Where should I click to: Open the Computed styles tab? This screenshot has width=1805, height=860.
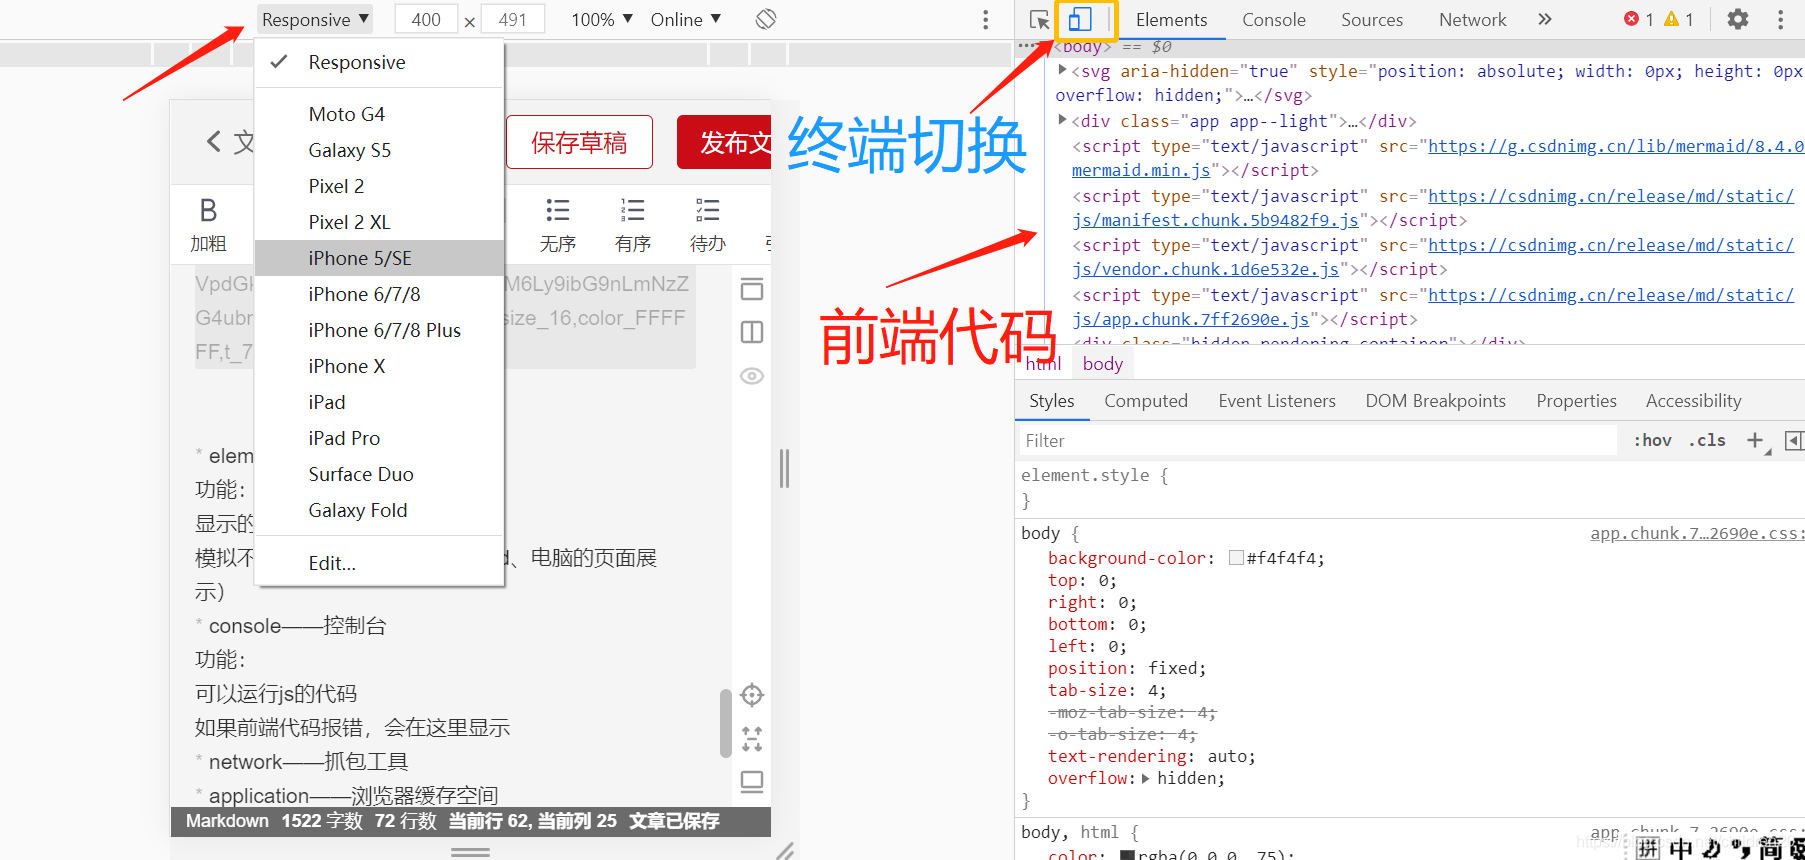pos(1146,401)
